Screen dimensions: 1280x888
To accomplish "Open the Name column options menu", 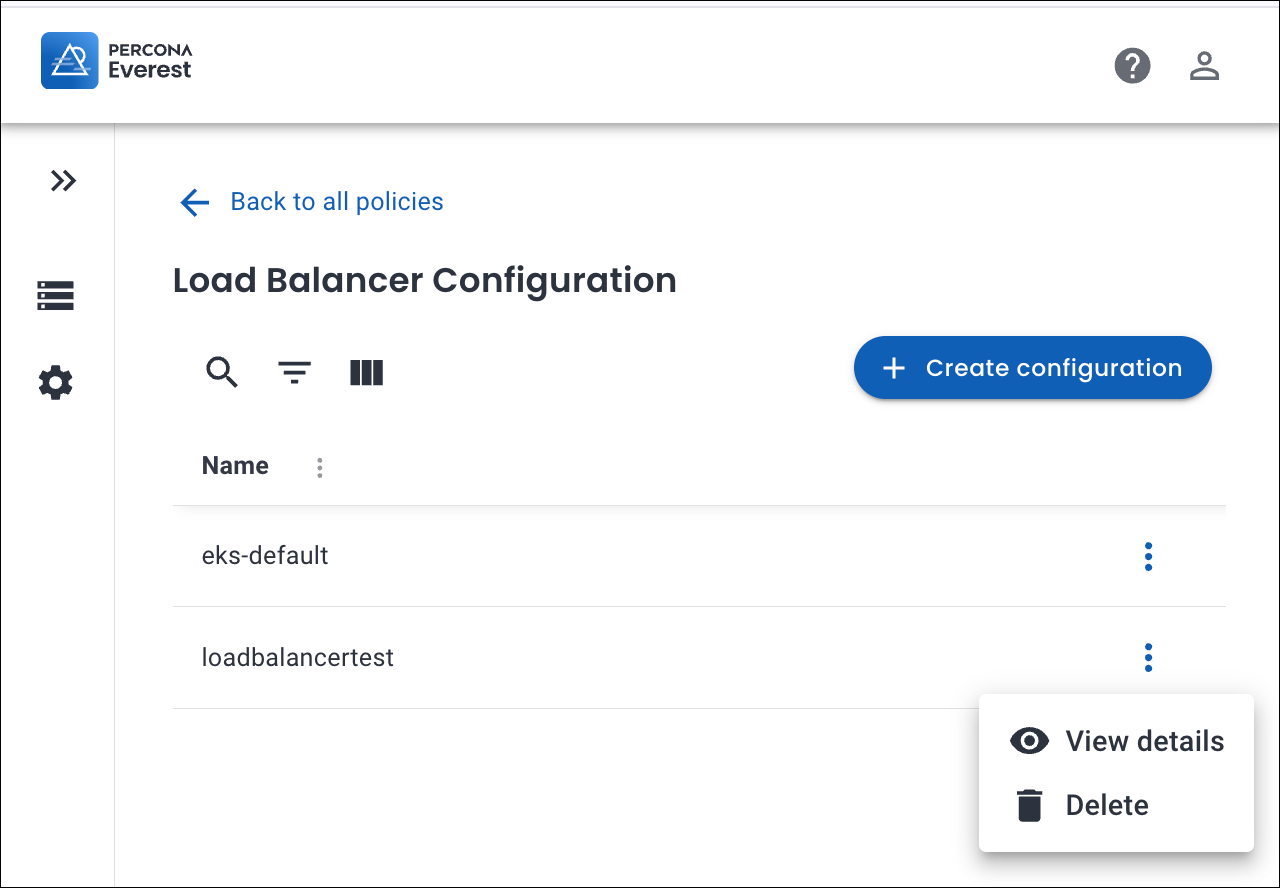I will [320, 467].
